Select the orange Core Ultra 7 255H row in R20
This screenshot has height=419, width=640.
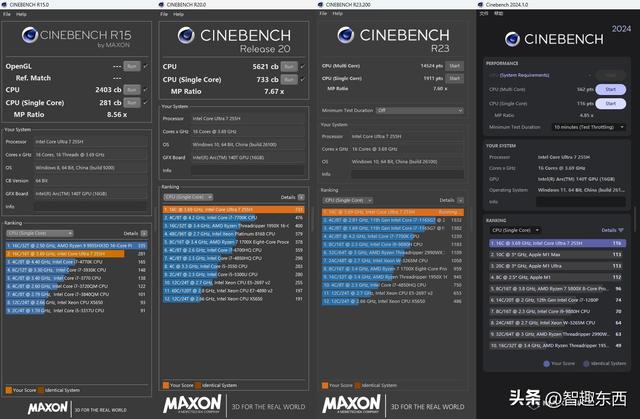click(233, 210)
